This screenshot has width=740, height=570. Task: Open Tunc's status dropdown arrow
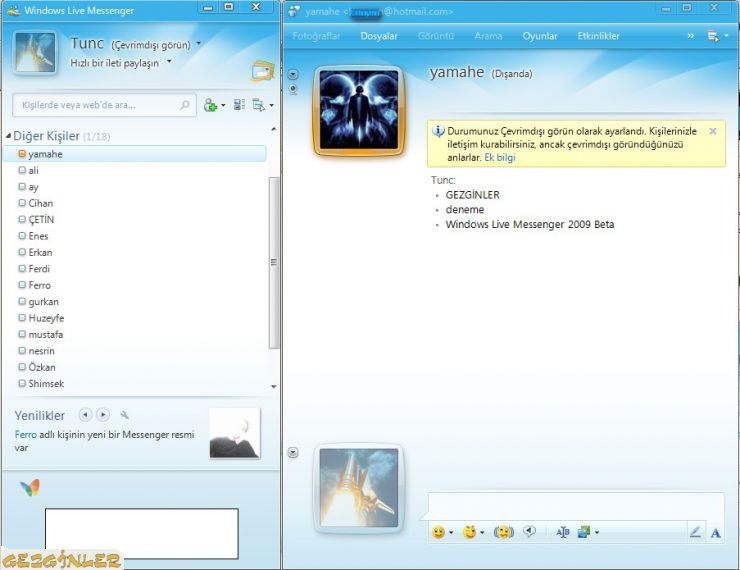pos(199,43)
